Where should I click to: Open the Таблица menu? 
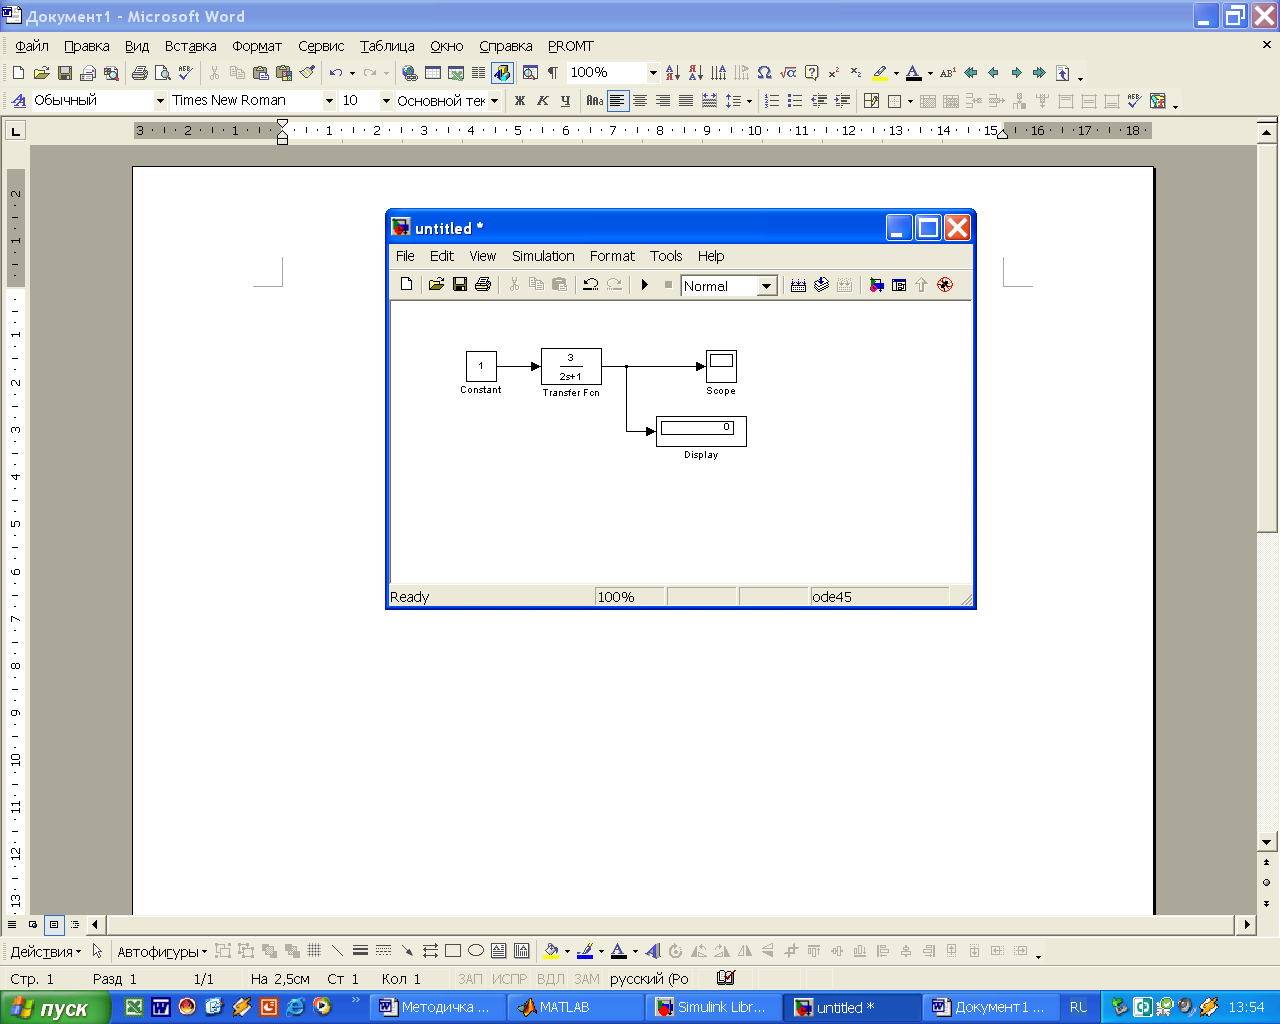click(387, 46)
